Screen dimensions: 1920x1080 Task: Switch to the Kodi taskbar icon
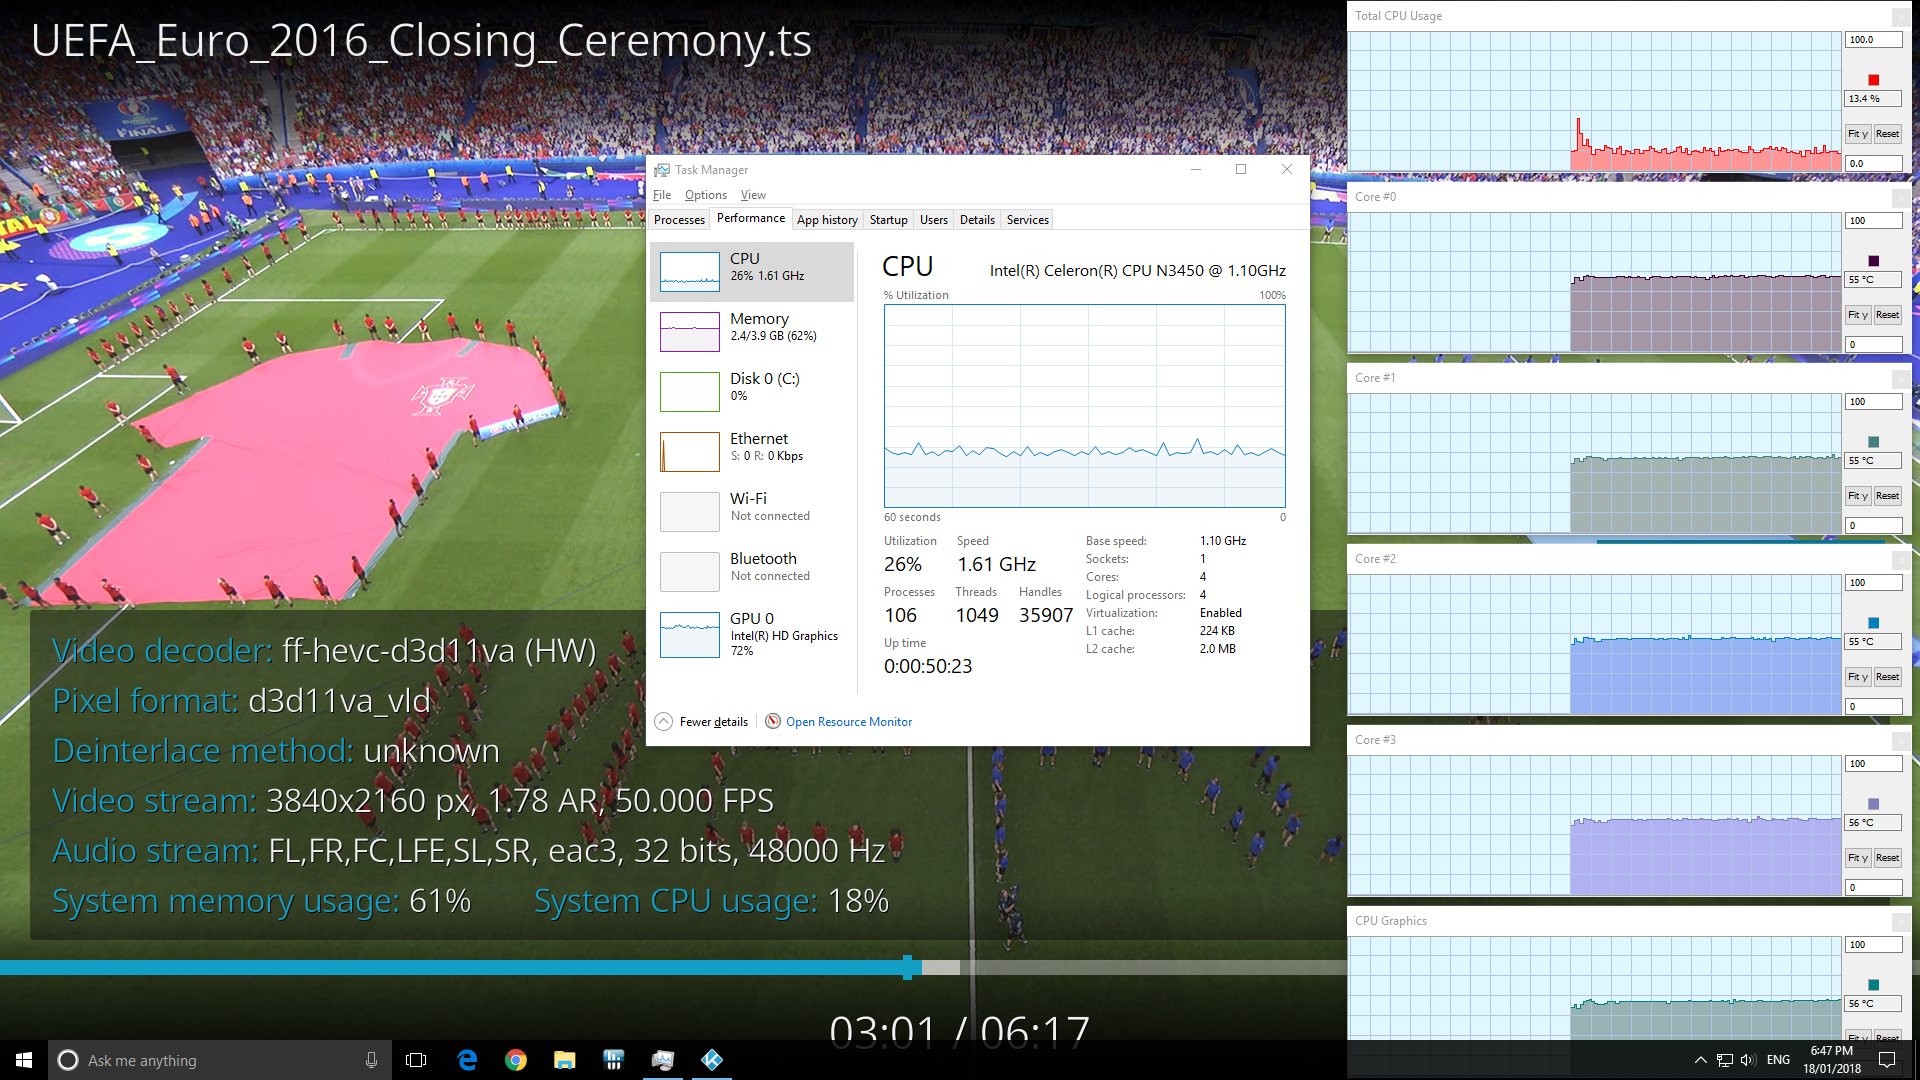click(x=712, y=1060)
